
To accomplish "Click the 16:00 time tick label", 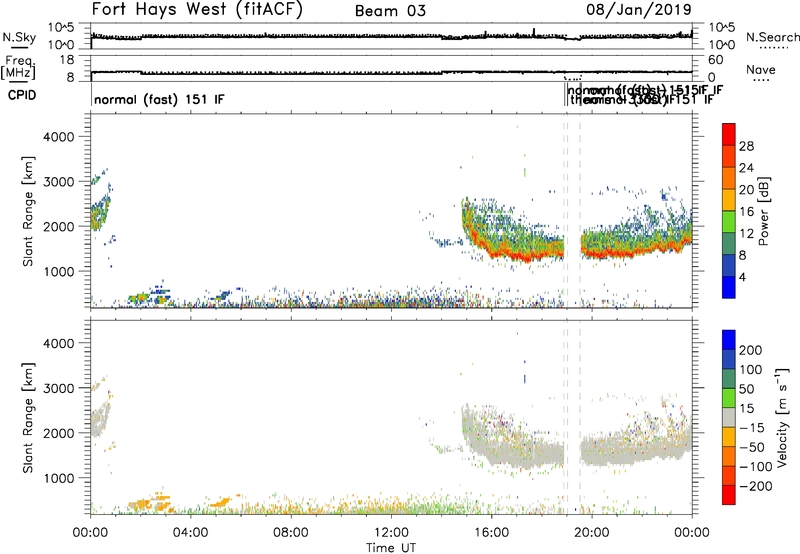I will point(491,533).
